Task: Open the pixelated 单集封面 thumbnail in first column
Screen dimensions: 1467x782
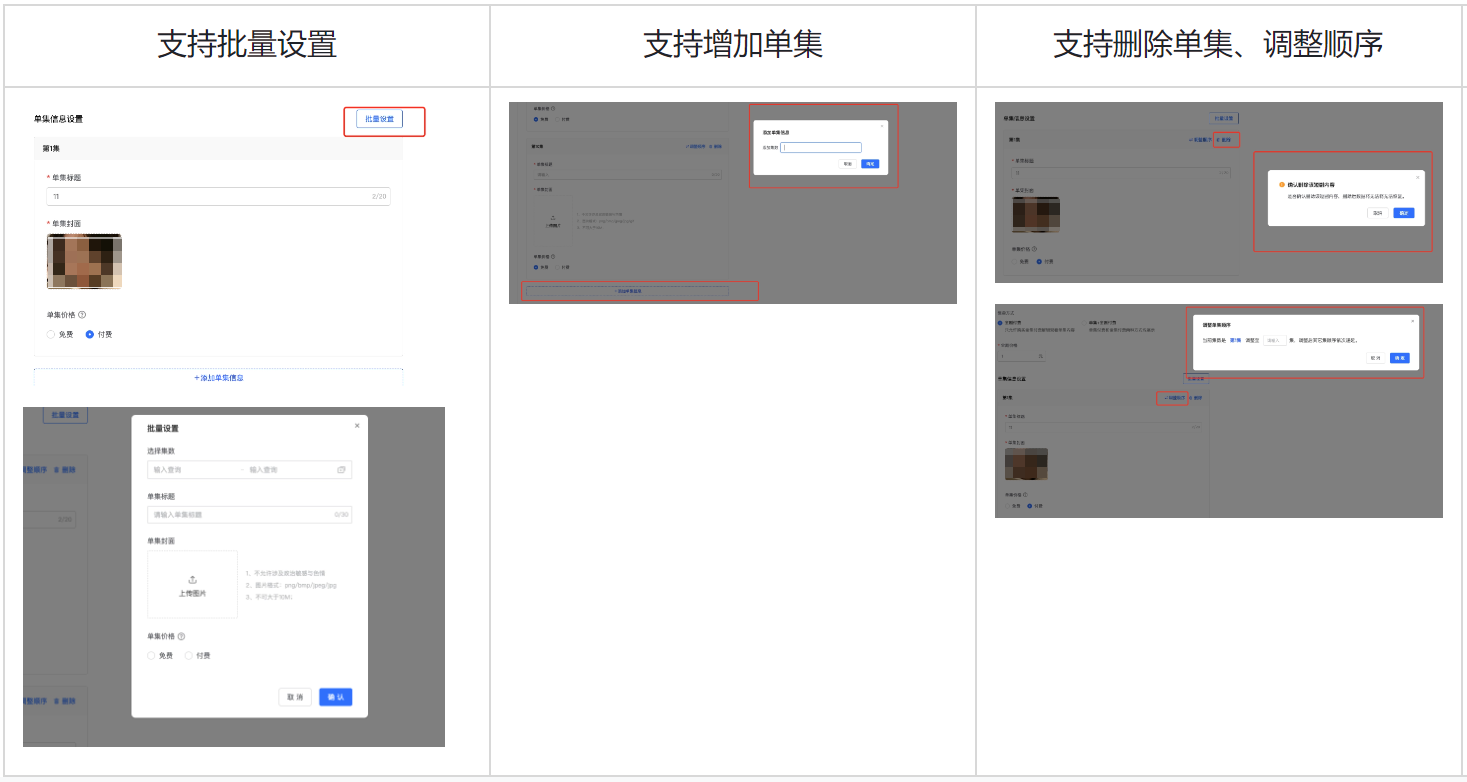Action: [84, 262]
